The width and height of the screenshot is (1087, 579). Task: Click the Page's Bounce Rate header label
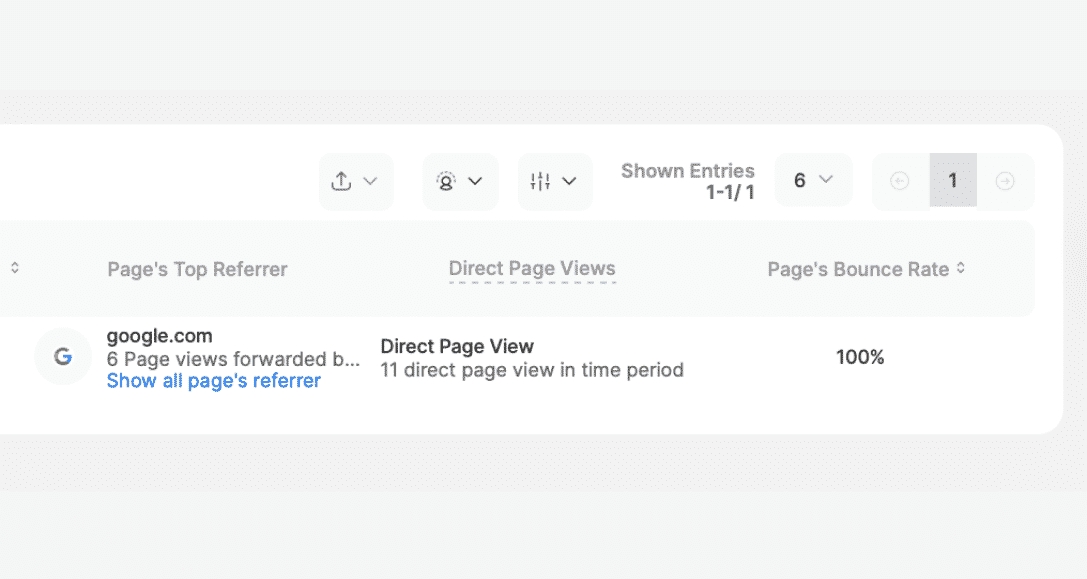(858, 269)
